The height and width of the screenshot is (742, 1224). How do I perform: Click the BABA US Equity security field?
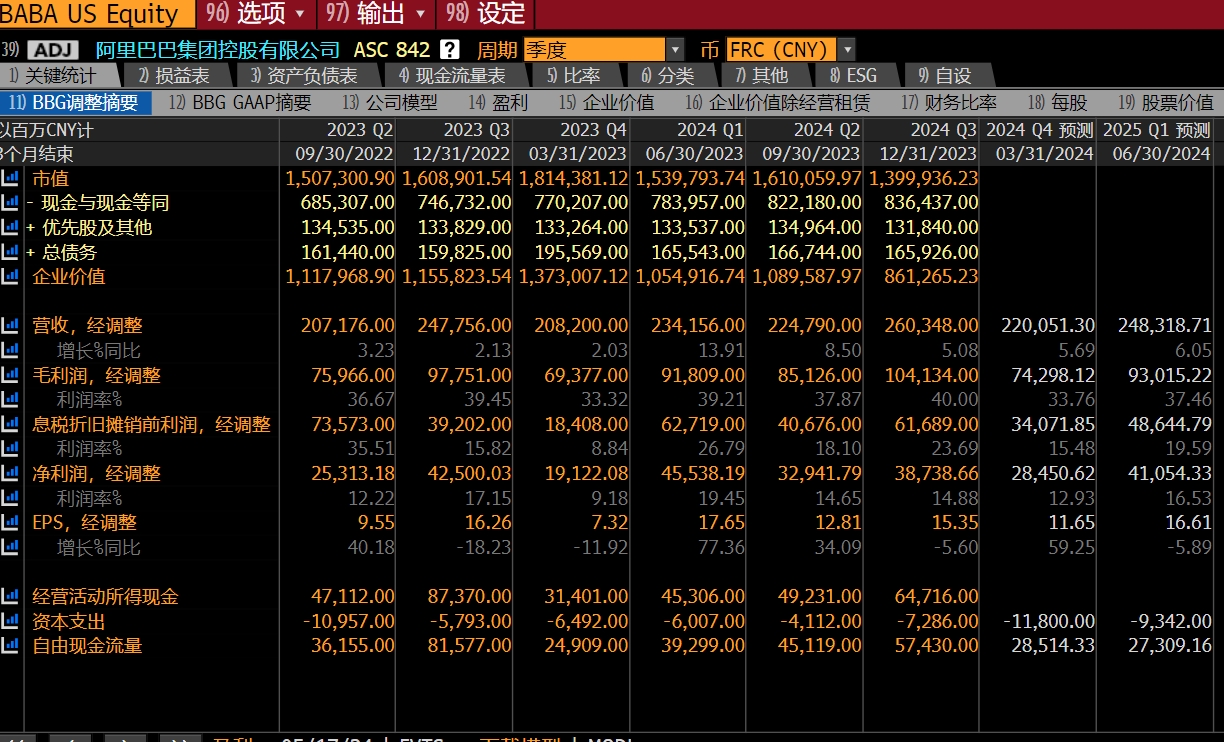point(95,14)
